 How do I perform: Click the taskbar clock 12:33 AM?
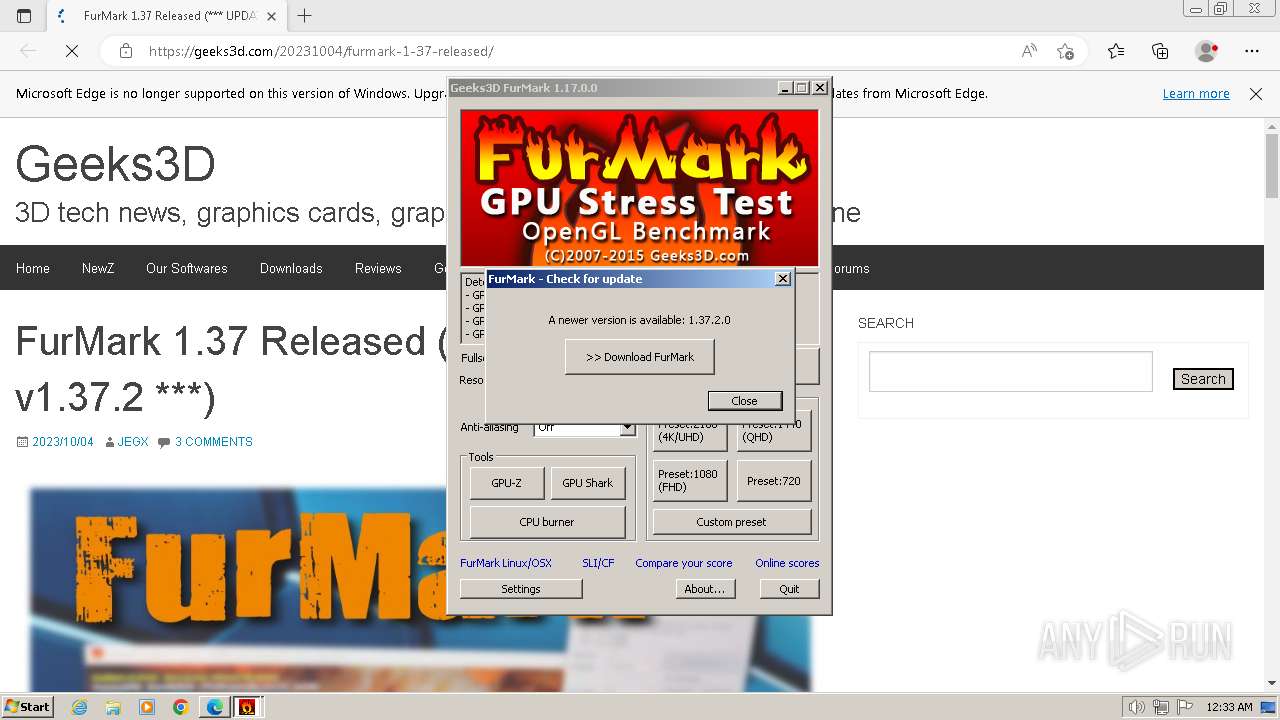[1229, 707]
